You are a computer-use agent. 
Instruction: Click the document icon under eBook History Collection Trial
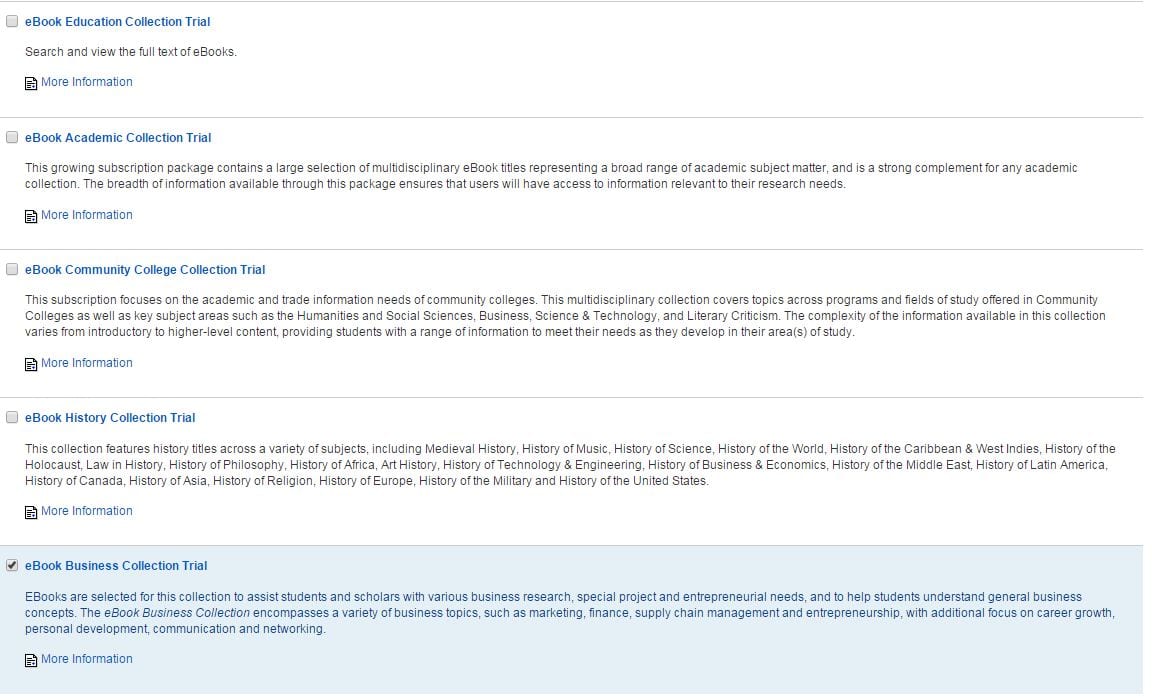30,512
